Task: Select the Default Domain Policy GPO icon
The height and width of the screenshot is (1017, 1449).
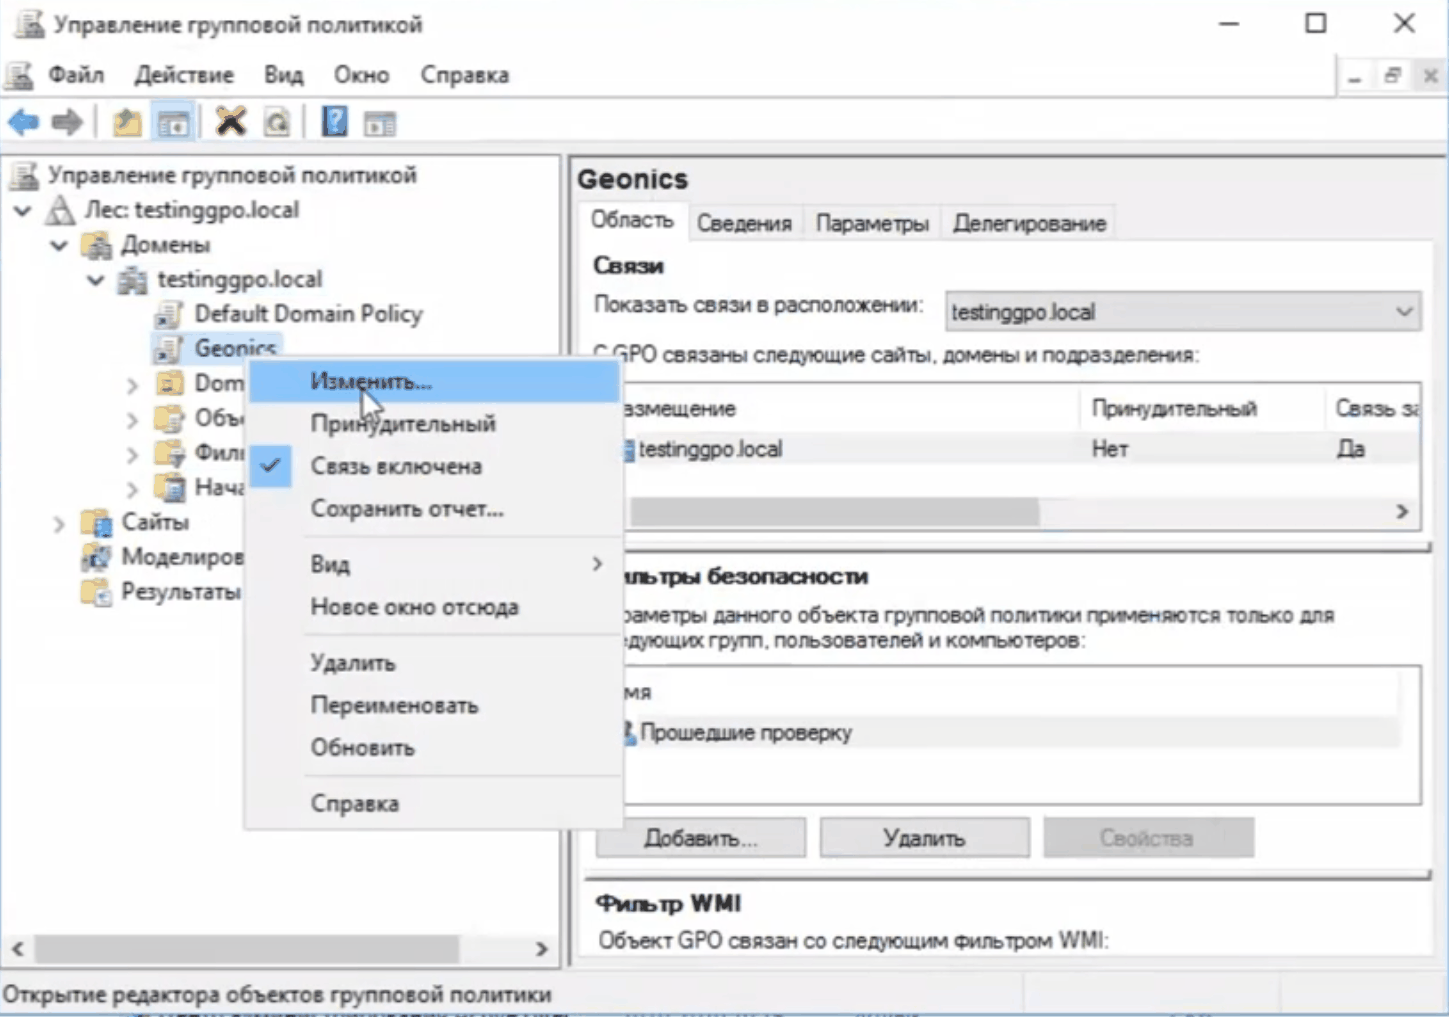Action: (x=168, y=314)
